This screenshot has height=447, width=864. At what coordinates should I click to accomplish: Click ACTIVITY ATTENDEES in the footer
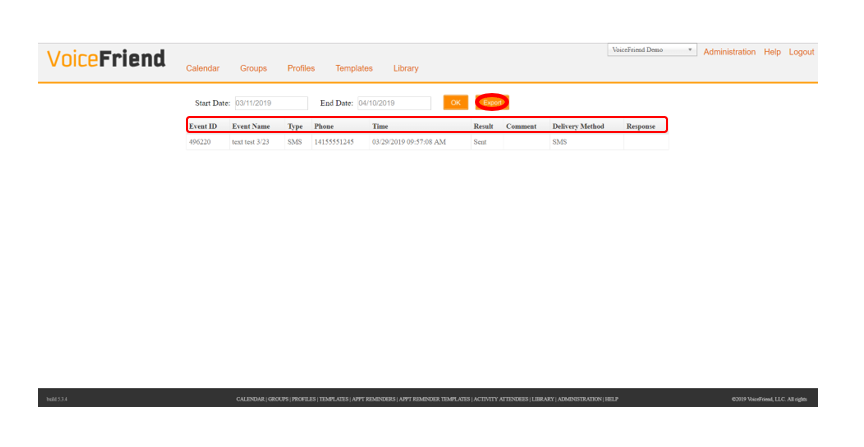pyautogui.click(x=501, y=399)
